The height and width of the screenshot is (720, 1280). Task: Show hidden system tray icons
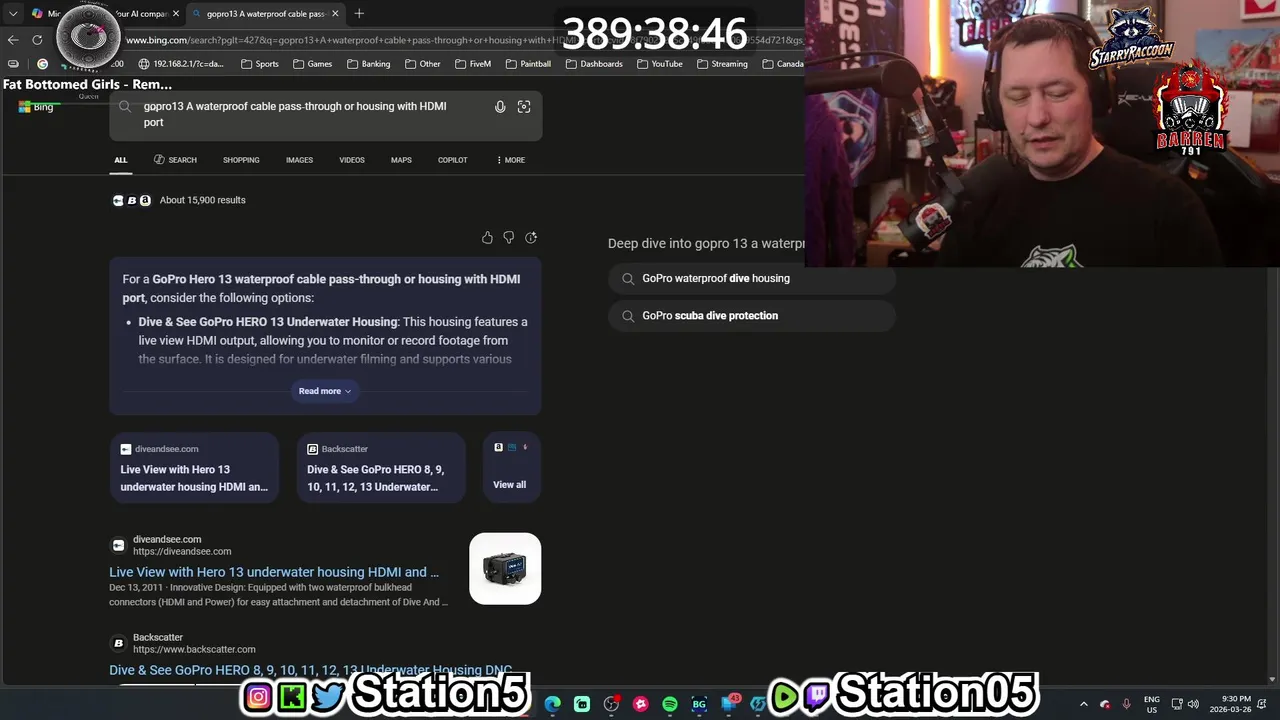(x=1084, y=704)
